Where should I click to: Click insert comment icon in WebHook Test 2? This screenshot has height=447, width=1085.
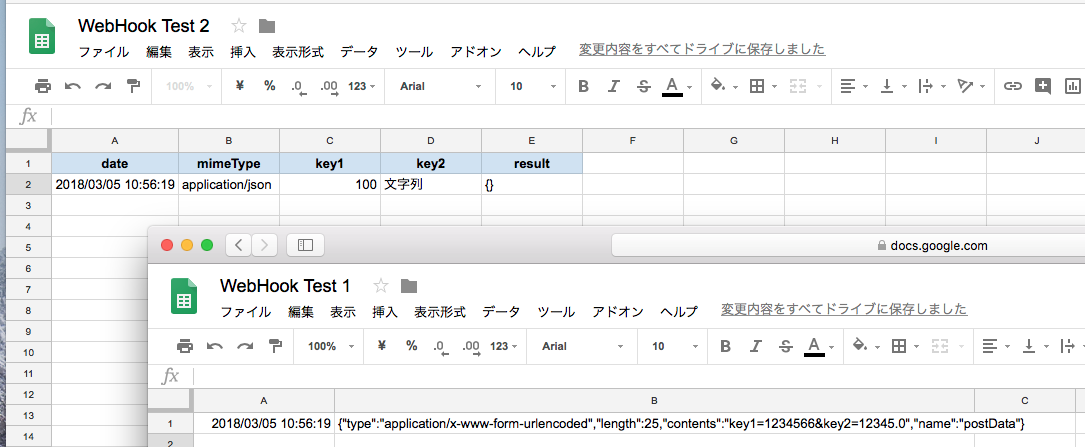[1043, 86]
